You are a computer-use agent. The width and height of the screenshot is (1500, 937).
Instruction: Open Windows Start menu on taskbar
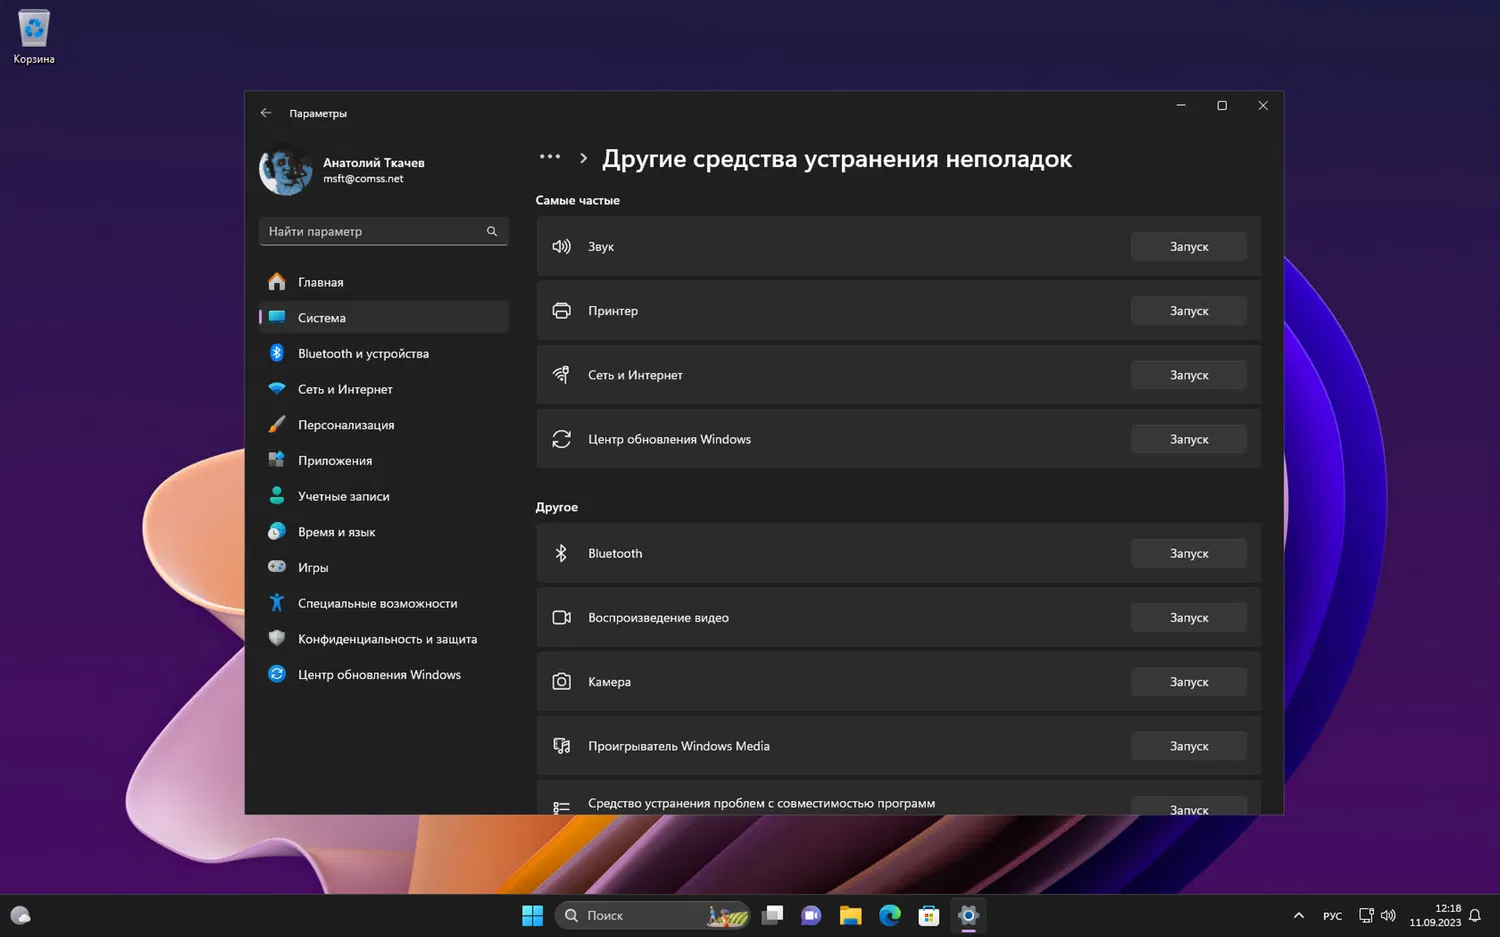tap(532, 915)
